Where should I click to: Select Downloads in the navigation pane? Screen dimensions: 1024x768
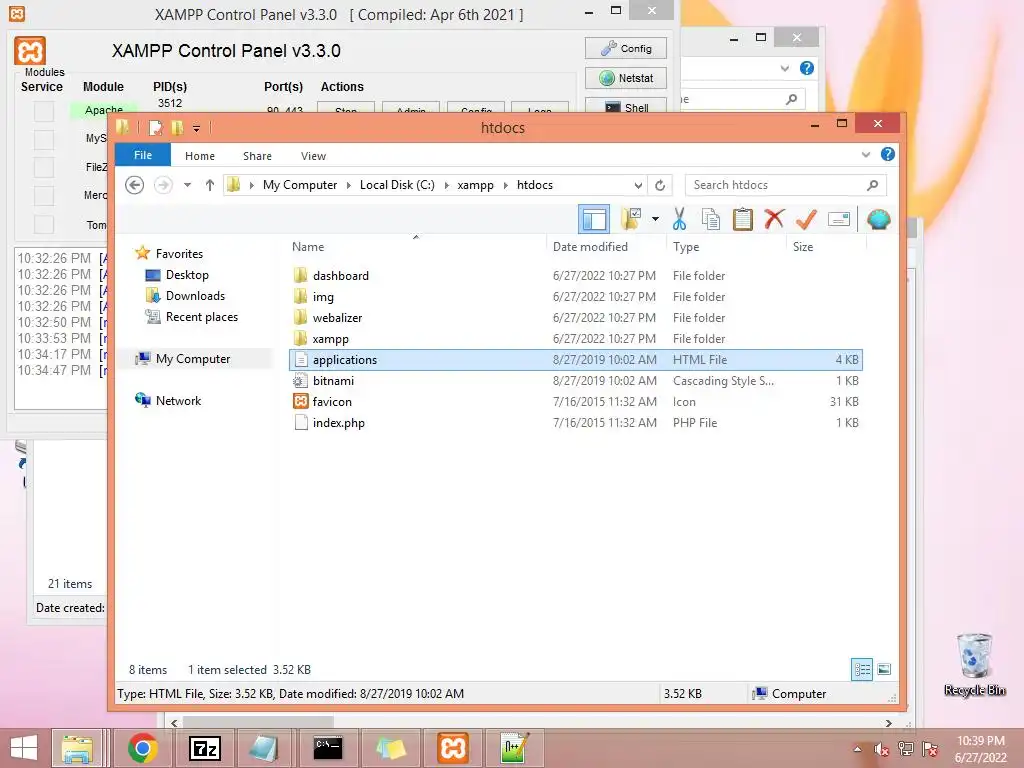(x=195, y=296)
